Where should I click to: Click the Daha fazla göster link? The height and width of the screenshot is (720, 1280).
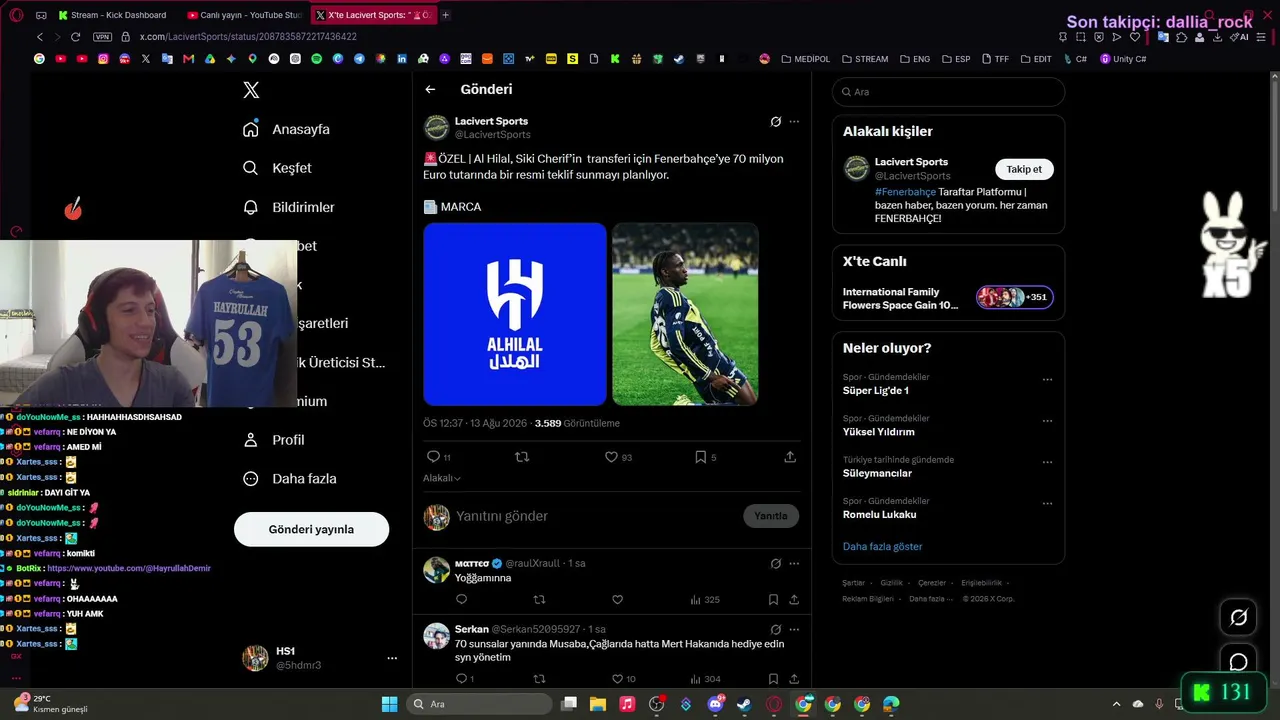click(x=882, y=547)
